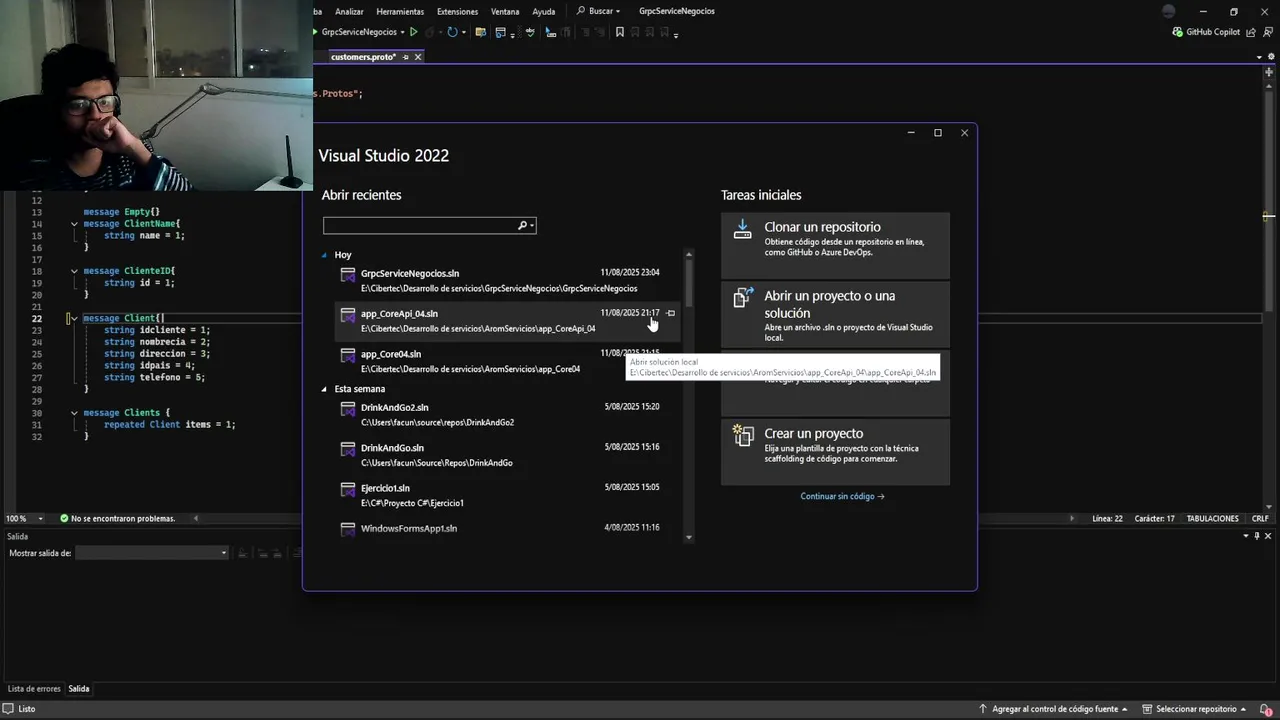Close the customers.proto tab

(x=418, y=57)
